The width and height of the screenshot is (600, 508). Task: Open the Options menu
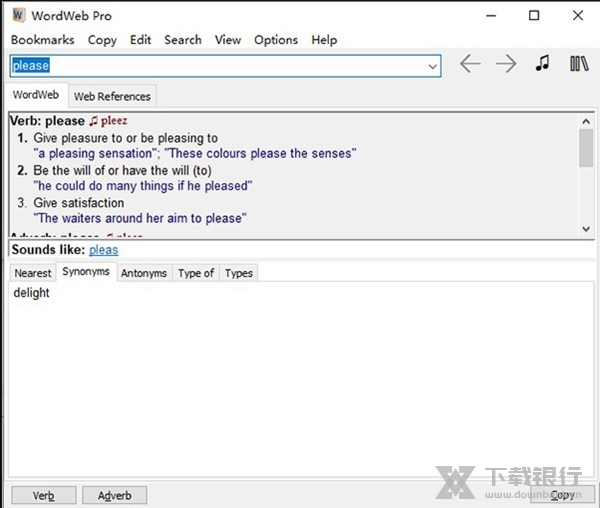tap(276, 40)
